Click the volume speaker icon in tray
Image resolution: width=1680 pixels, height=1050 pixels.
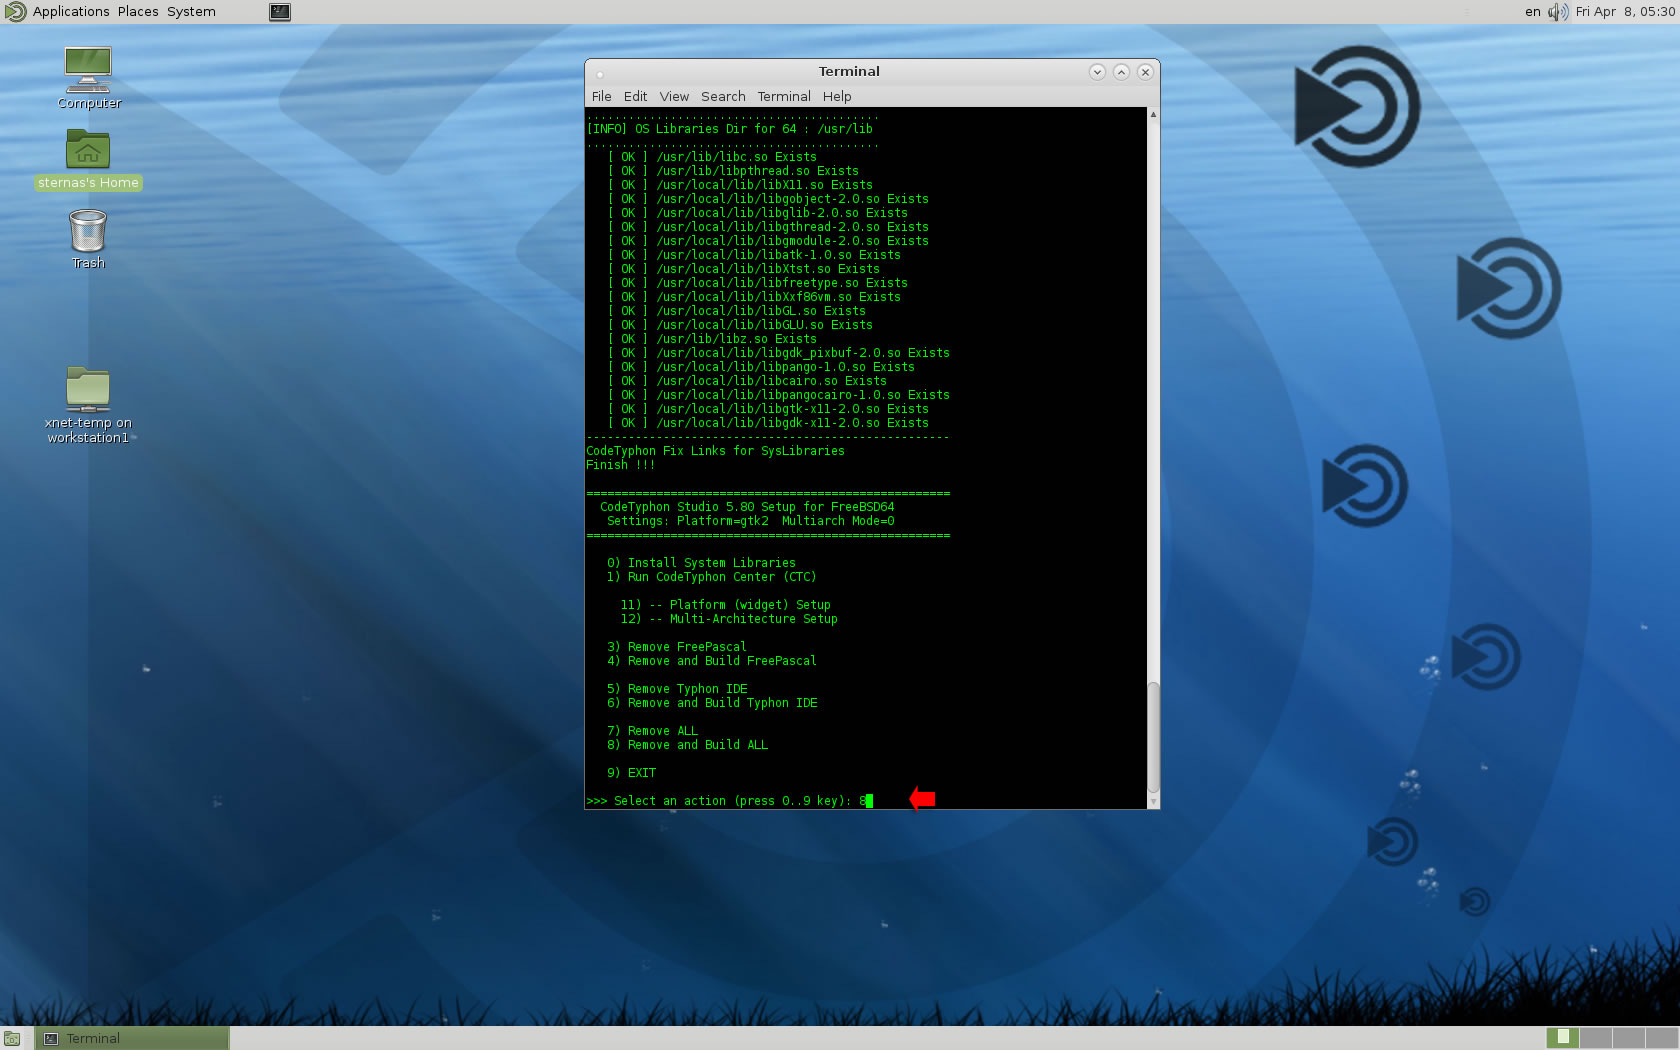tap(1558, 12)
